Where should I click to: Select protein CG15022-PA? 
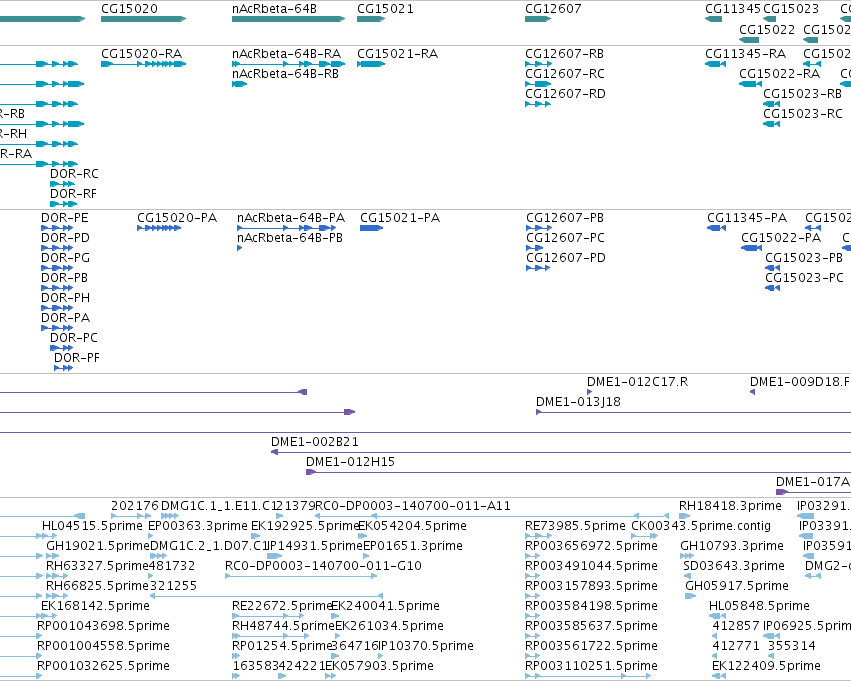coord(752,248)
